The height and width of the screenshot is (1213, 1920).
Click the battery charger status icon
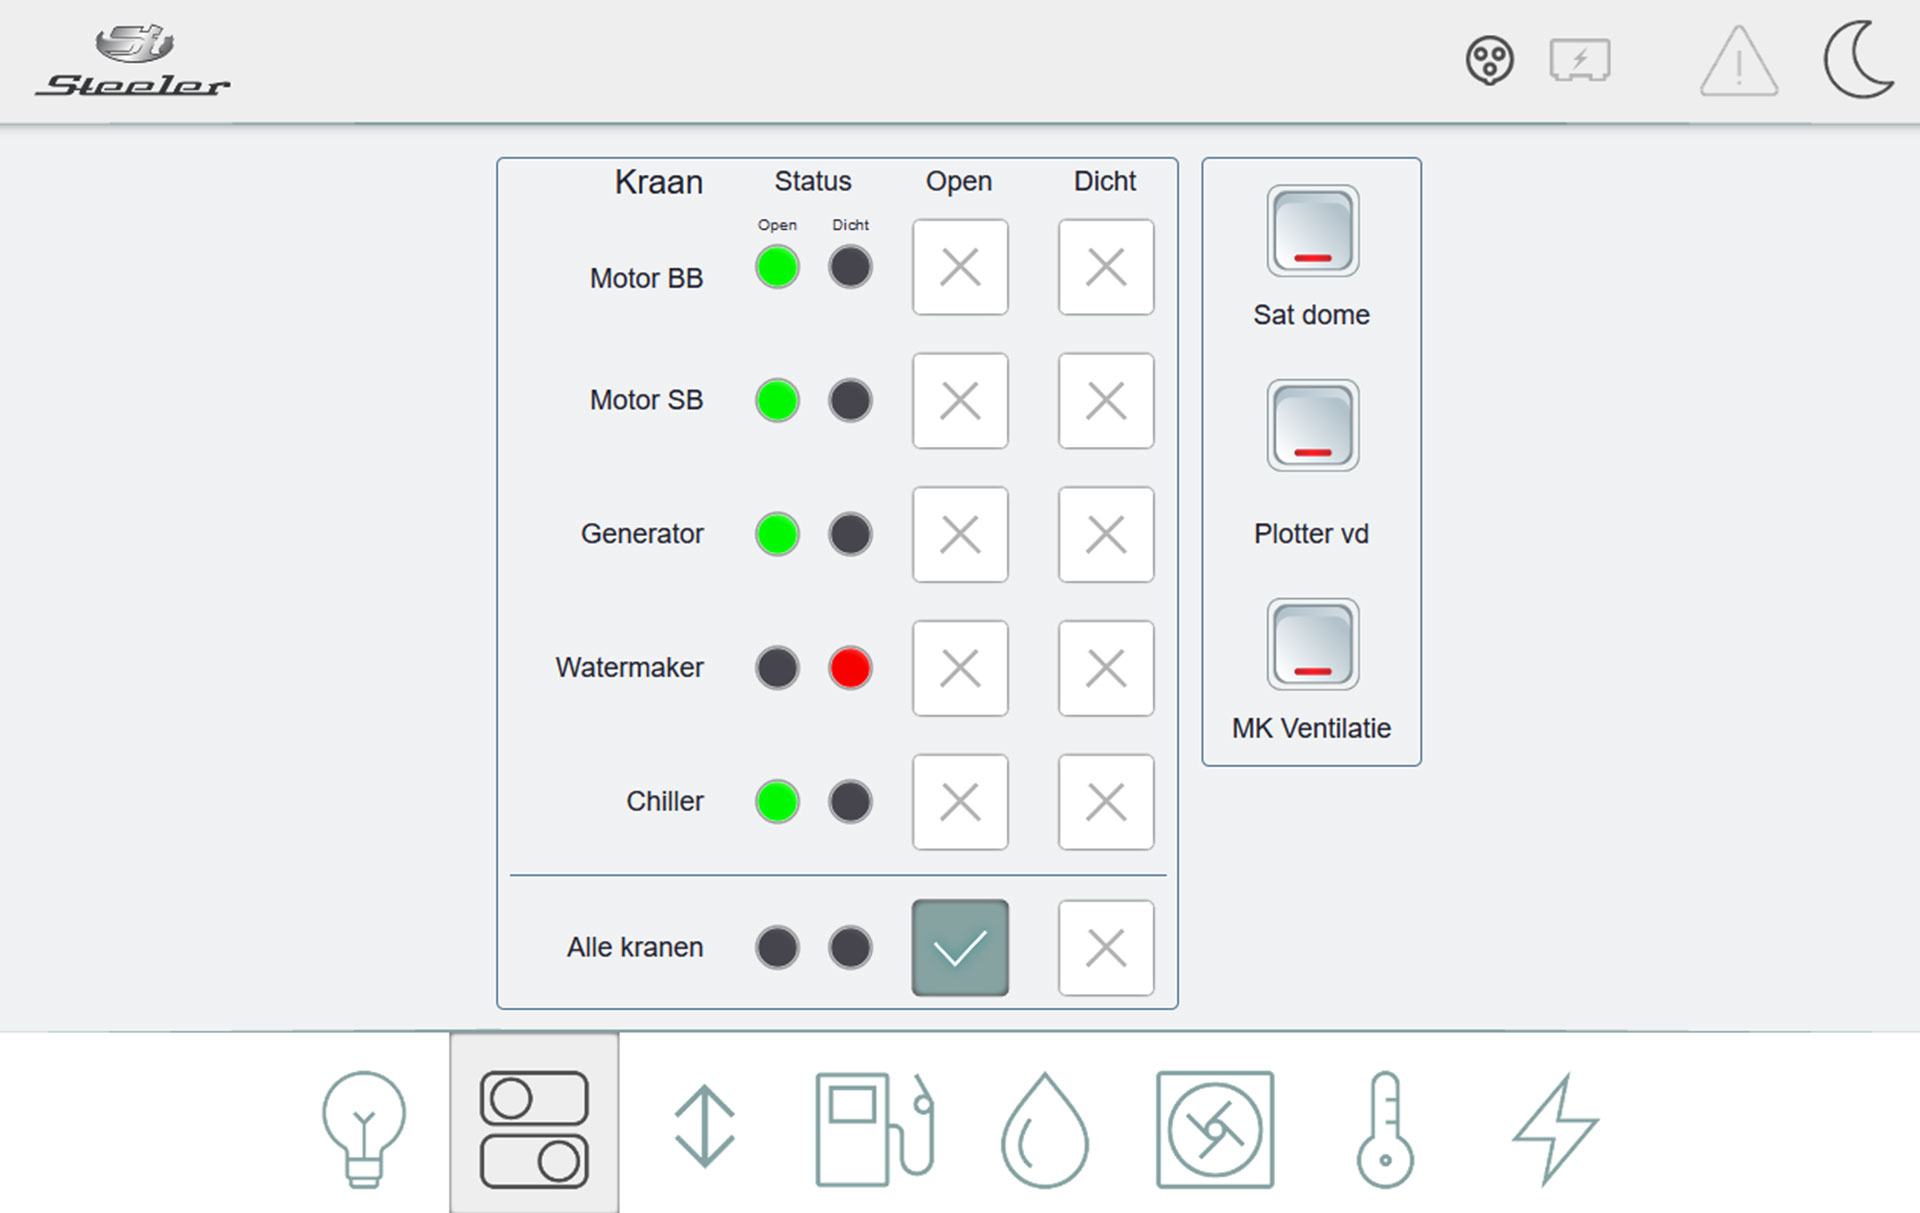coord(1580,61)
